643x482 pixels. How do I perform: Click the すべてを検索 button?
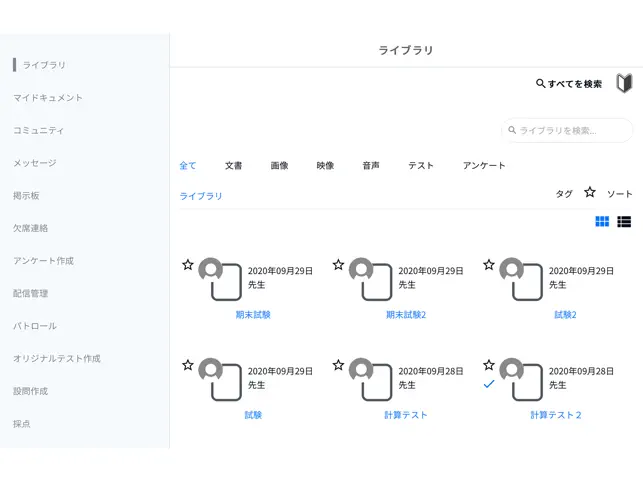coord(569,84)
